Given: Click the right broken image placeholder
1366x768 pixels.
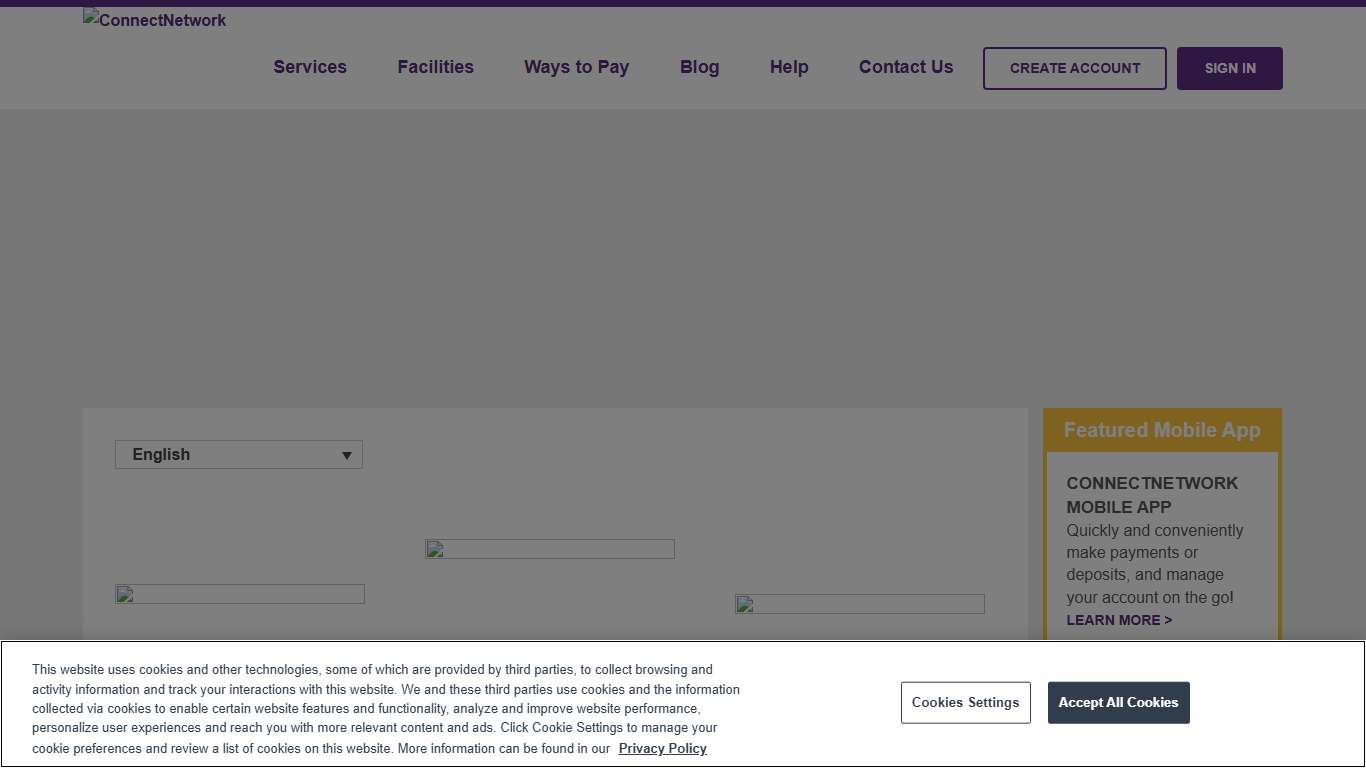Looking at the screenshot, I should click(x=859, y=603).
